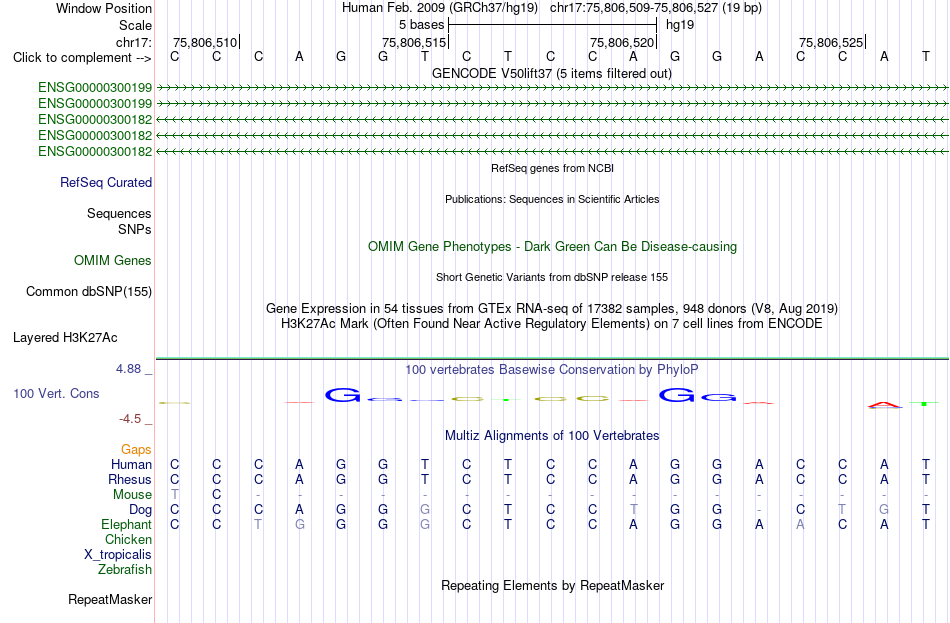Select the Elephant species label

tap(127, 524)
